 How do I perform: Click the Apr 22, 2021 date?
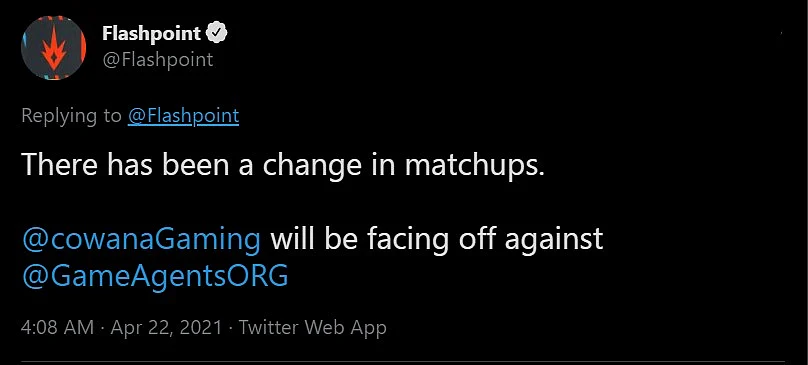point(165,327)
